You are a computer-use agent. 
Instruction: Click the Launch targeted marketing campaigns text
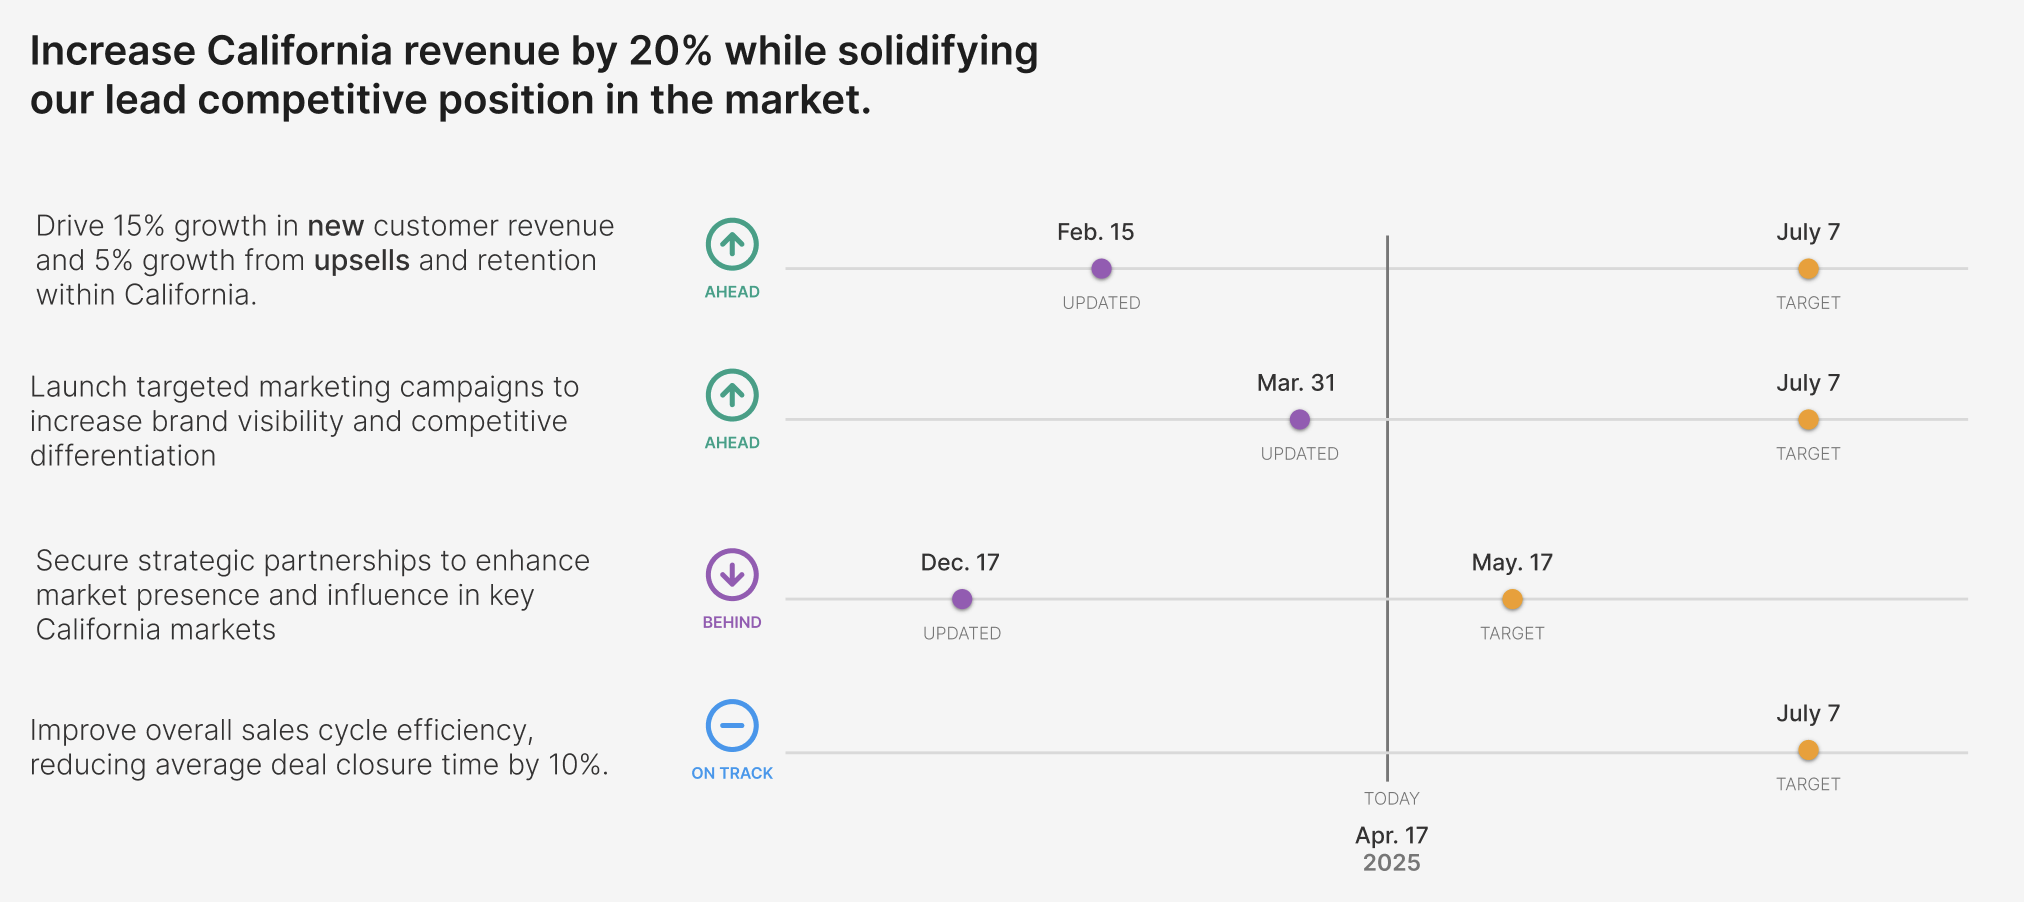[304, 421]
